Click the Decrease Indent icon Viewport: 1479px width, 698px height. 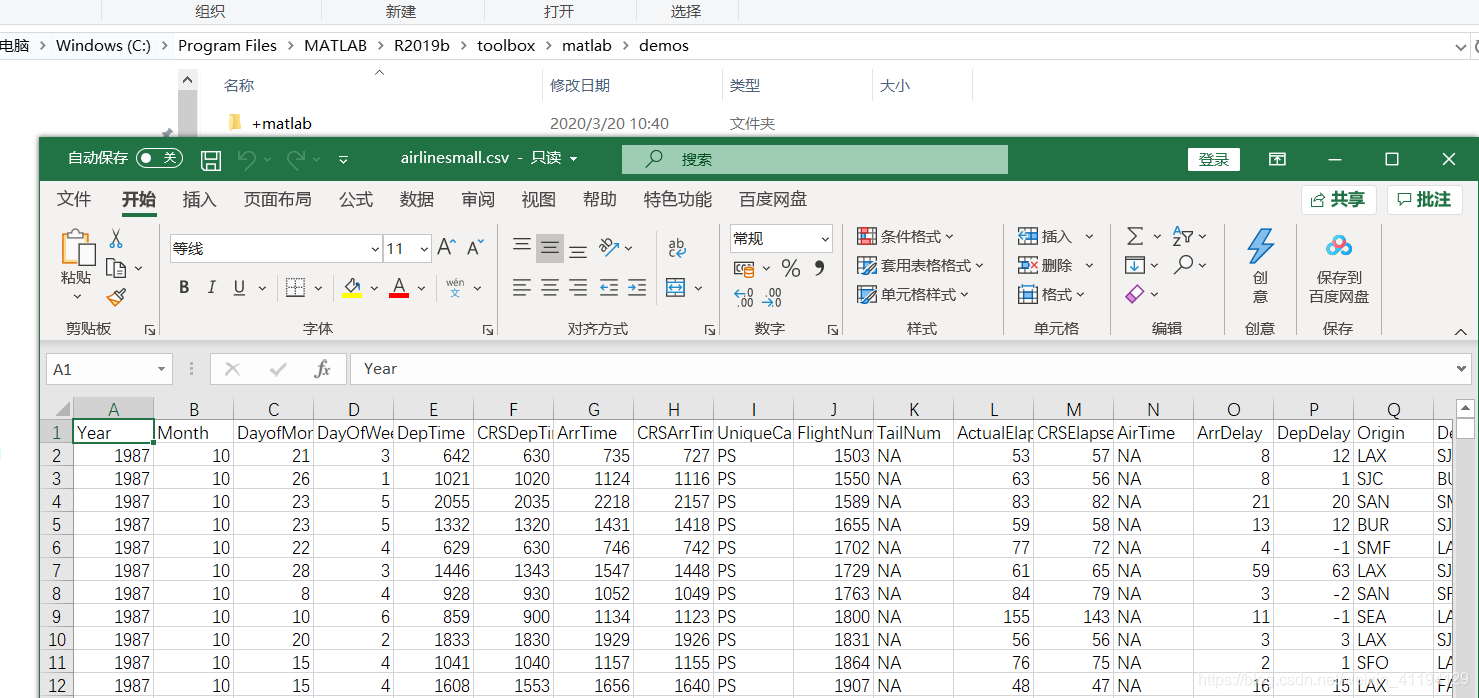point(608,288)
